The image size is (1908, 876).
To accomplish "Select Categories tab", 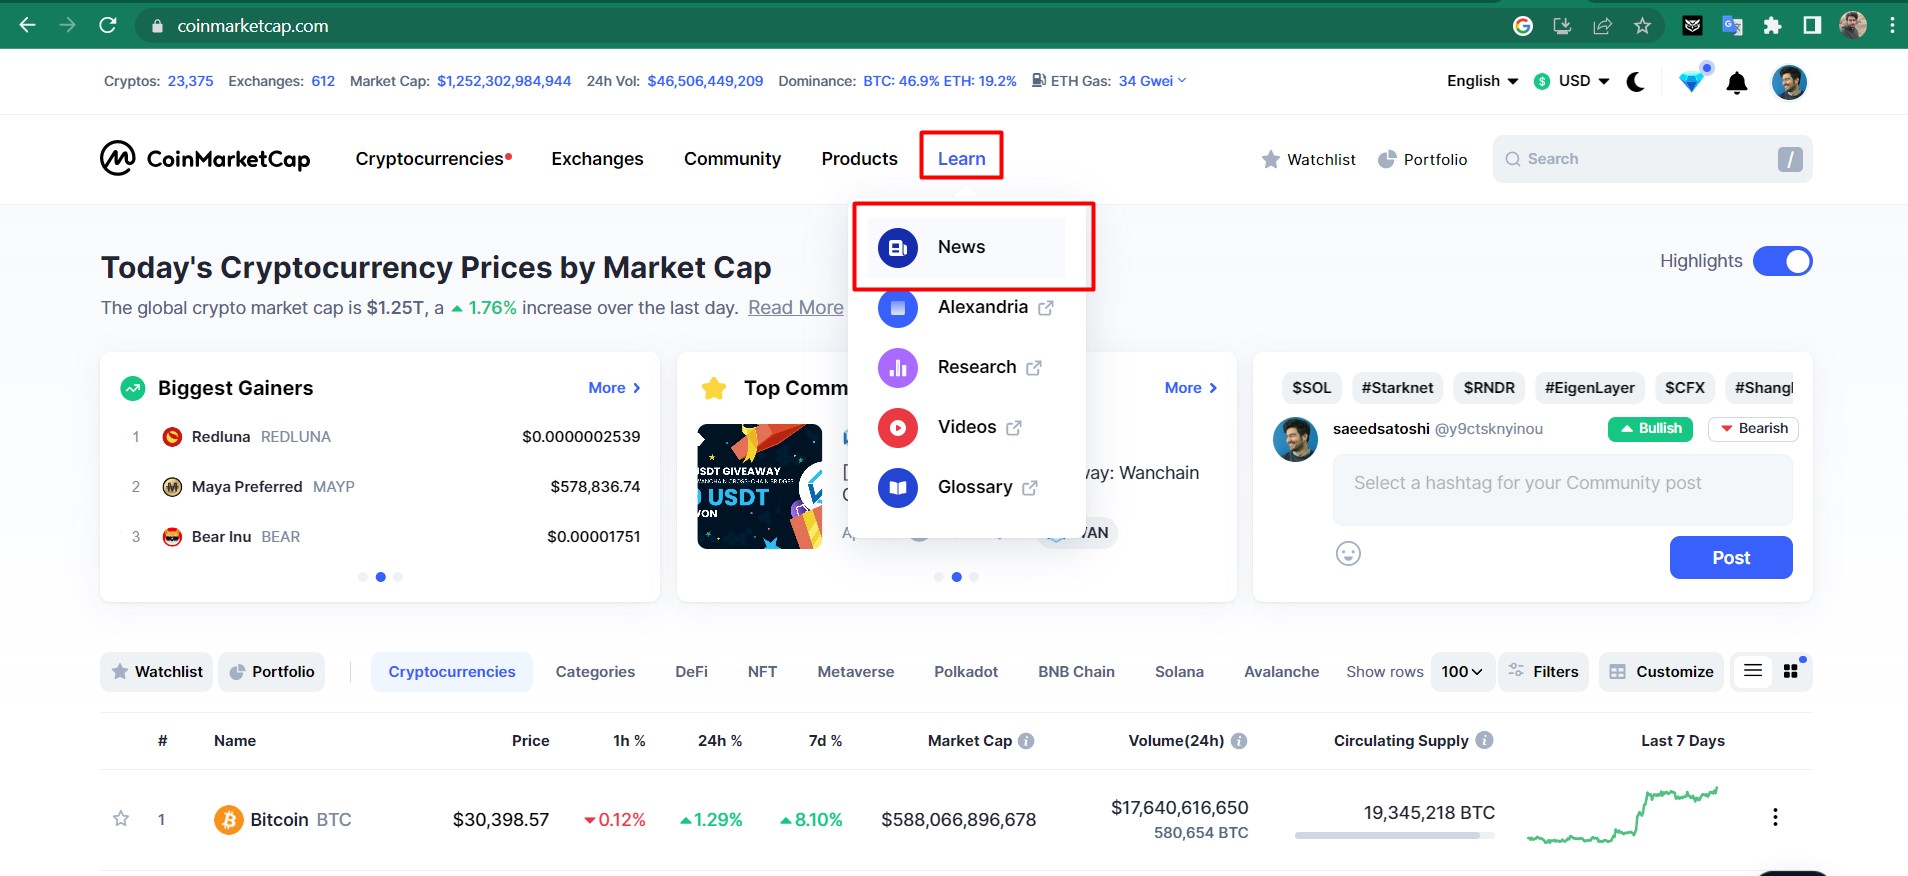I will click(595, 672).
